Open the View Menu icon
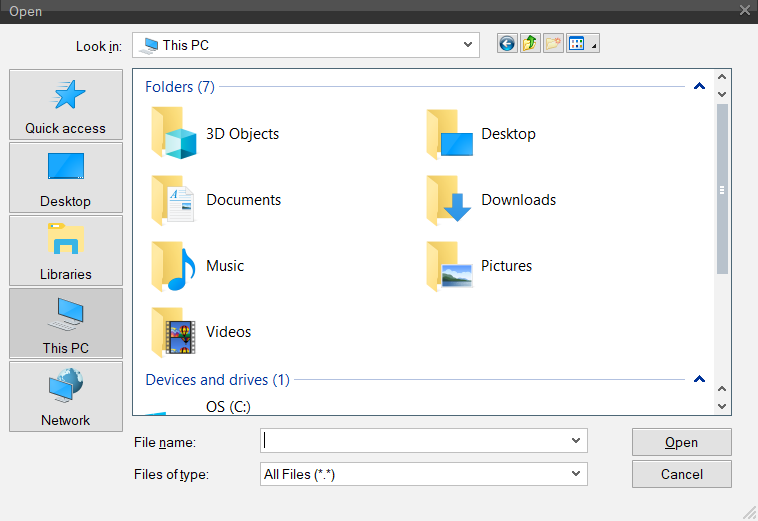Image resolution: width=758 pixels, height=521 pixels. pyautogui.click(x=581, y=44)
